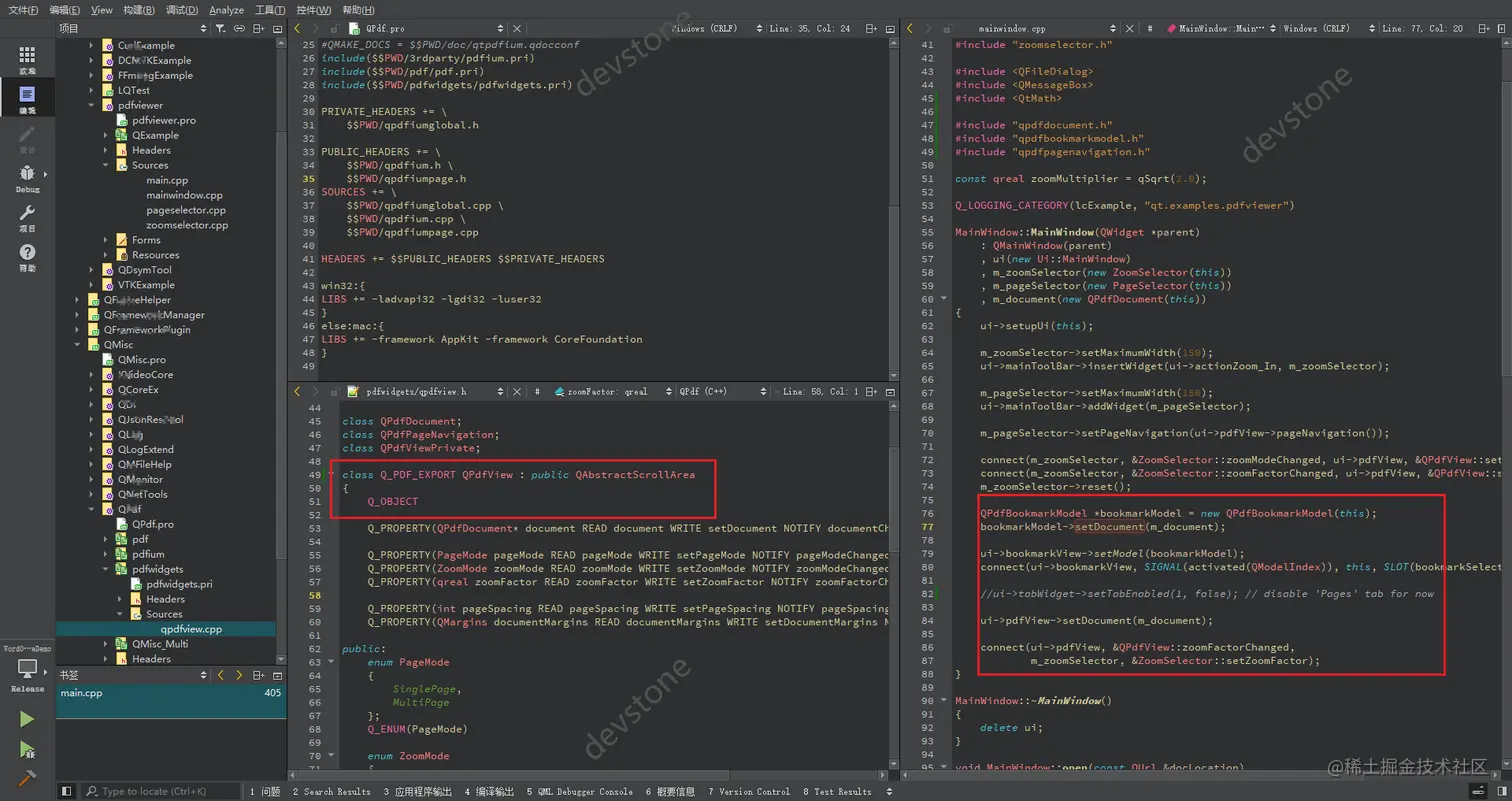Image resolution: width=1512 pixels, height=801 pixels.
Task: Click the Type to locate search field
Action: (x=161, y=791)
